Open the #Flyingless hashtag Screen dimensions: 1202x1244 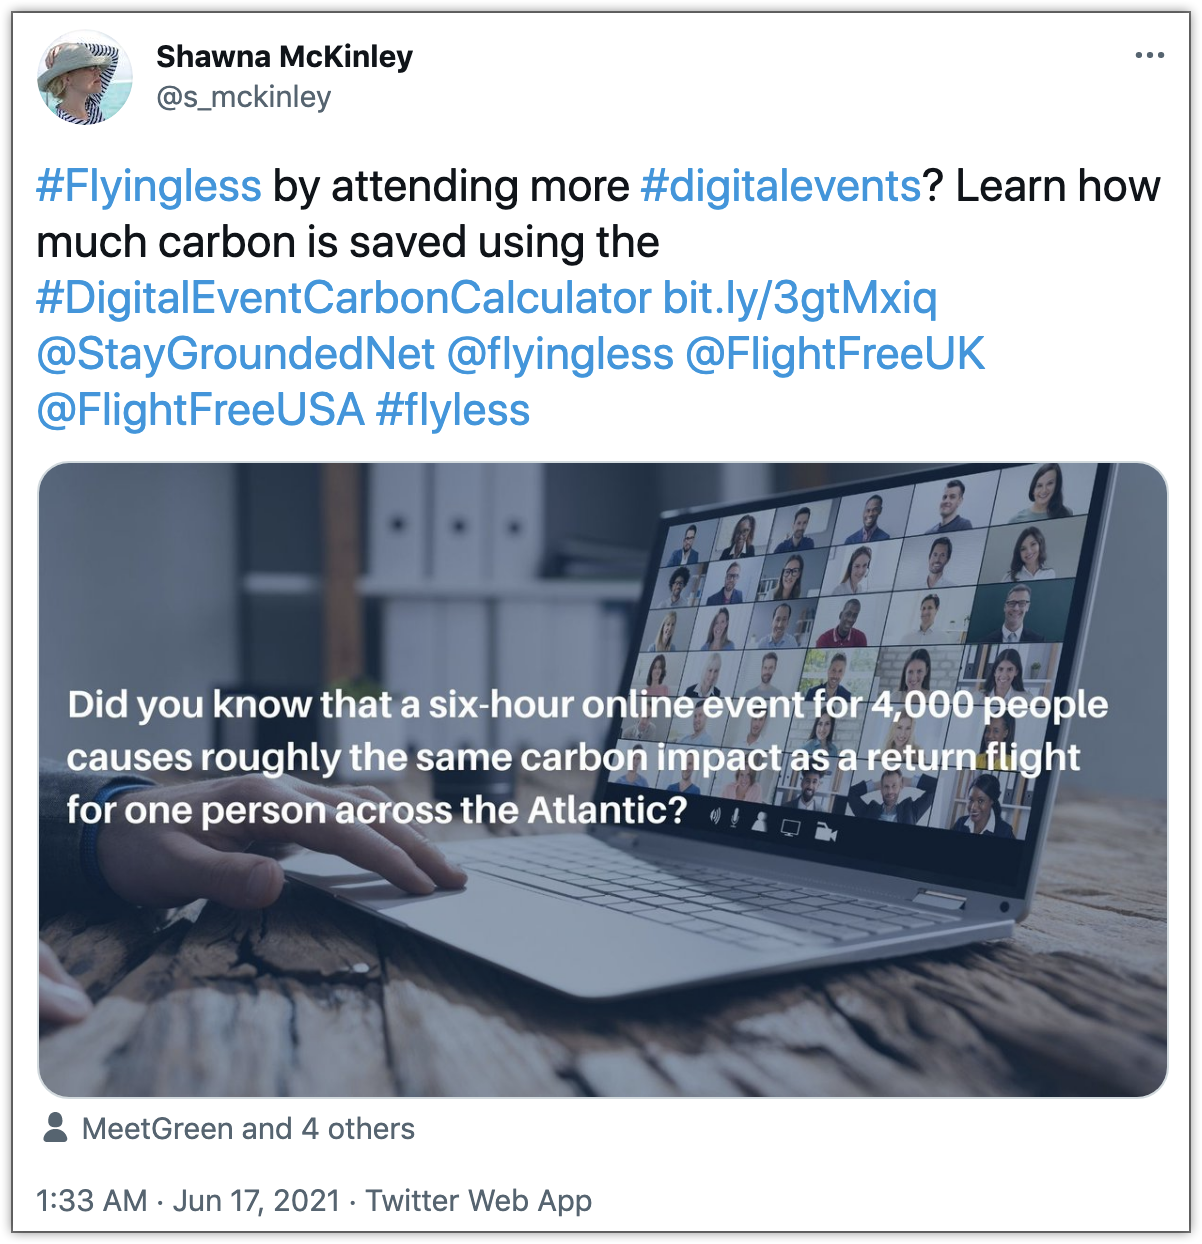(149, 187)
